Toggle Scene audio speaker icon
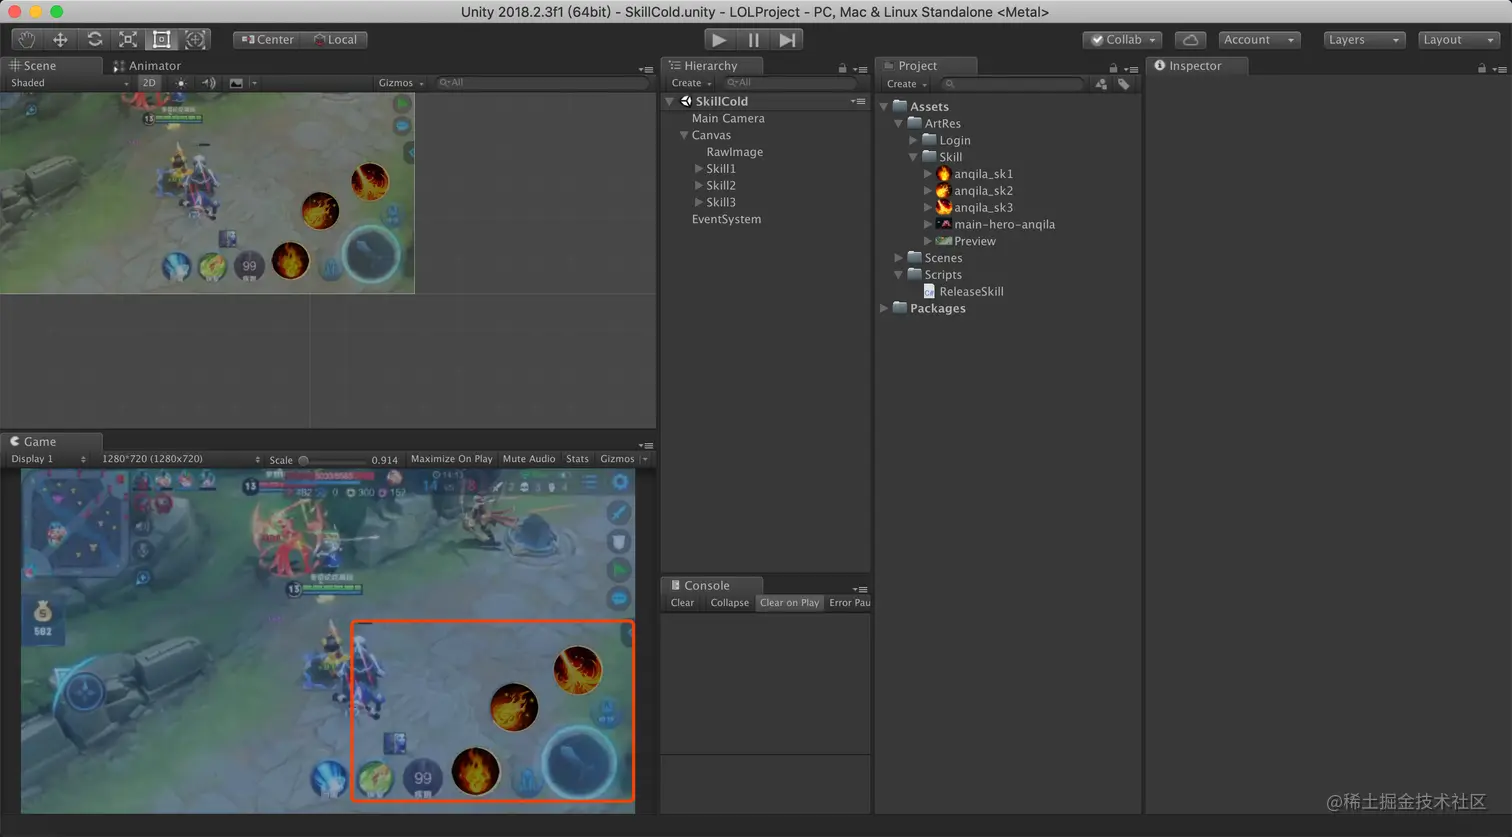1512x837 pixels. coord(208,83)
